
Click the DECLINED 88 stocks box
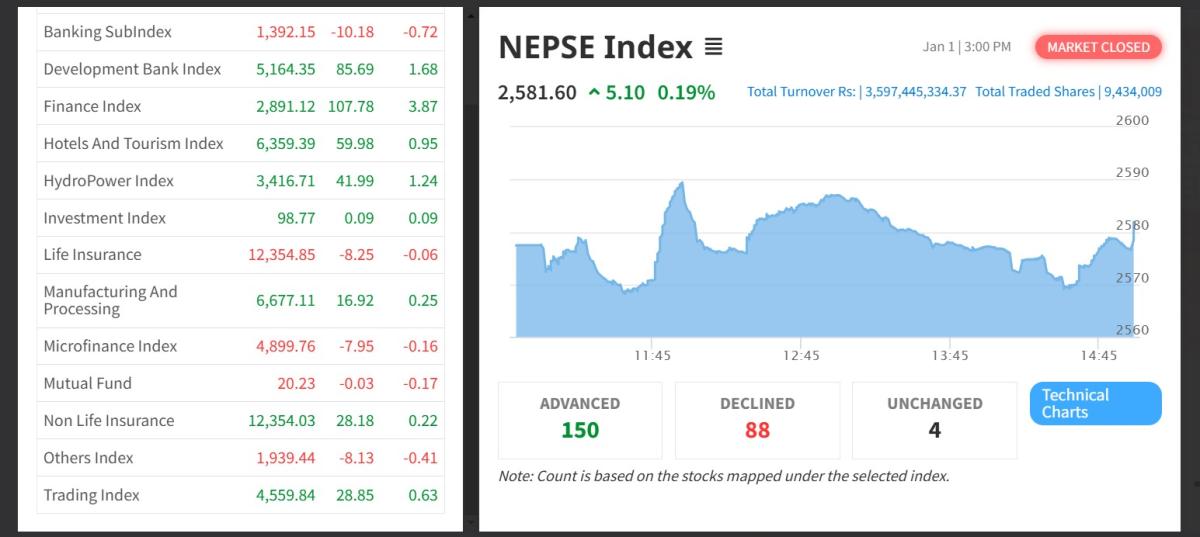(x=757, y=419)
